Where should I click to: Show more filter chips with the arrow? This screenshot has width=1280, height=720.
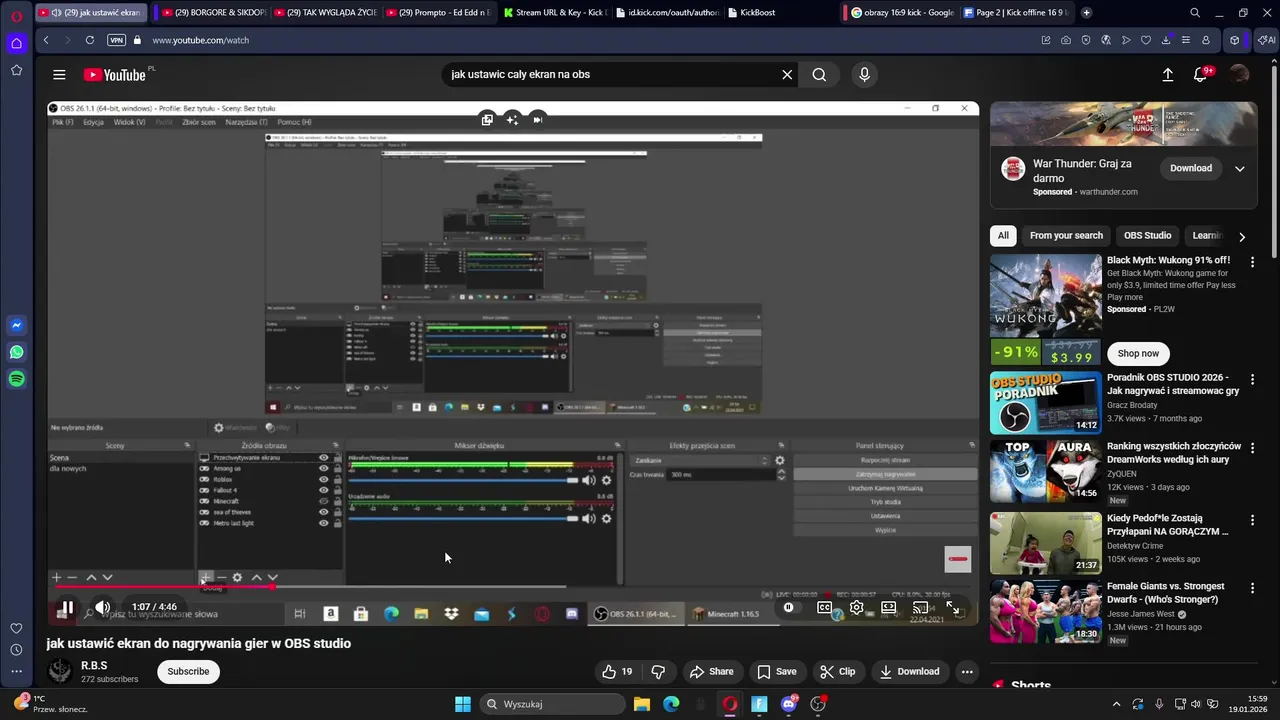tap(1242, 237)
